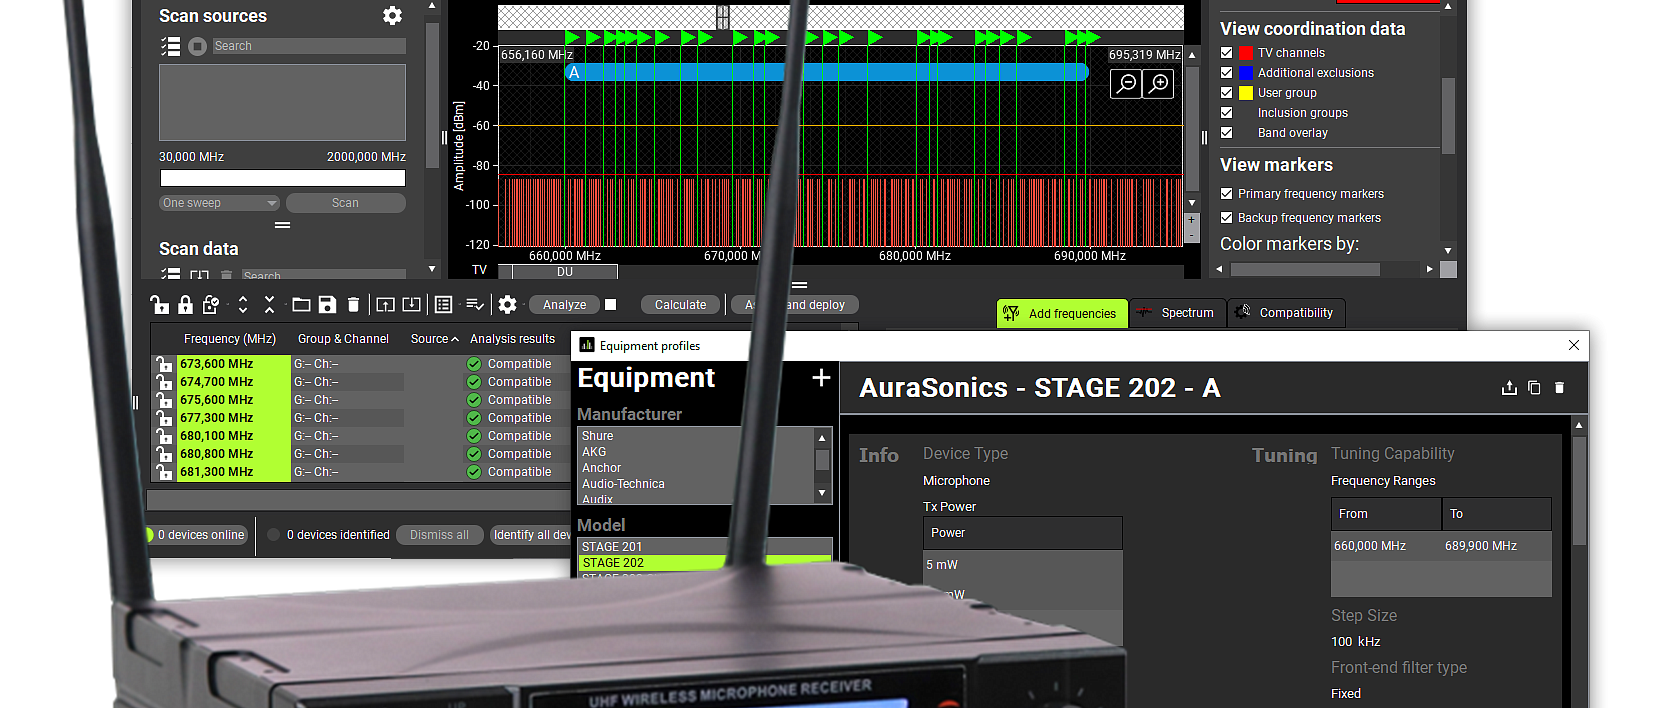Select the 677,300 MHz frequency row
The image size is (1653, 708).
[360, 418]
